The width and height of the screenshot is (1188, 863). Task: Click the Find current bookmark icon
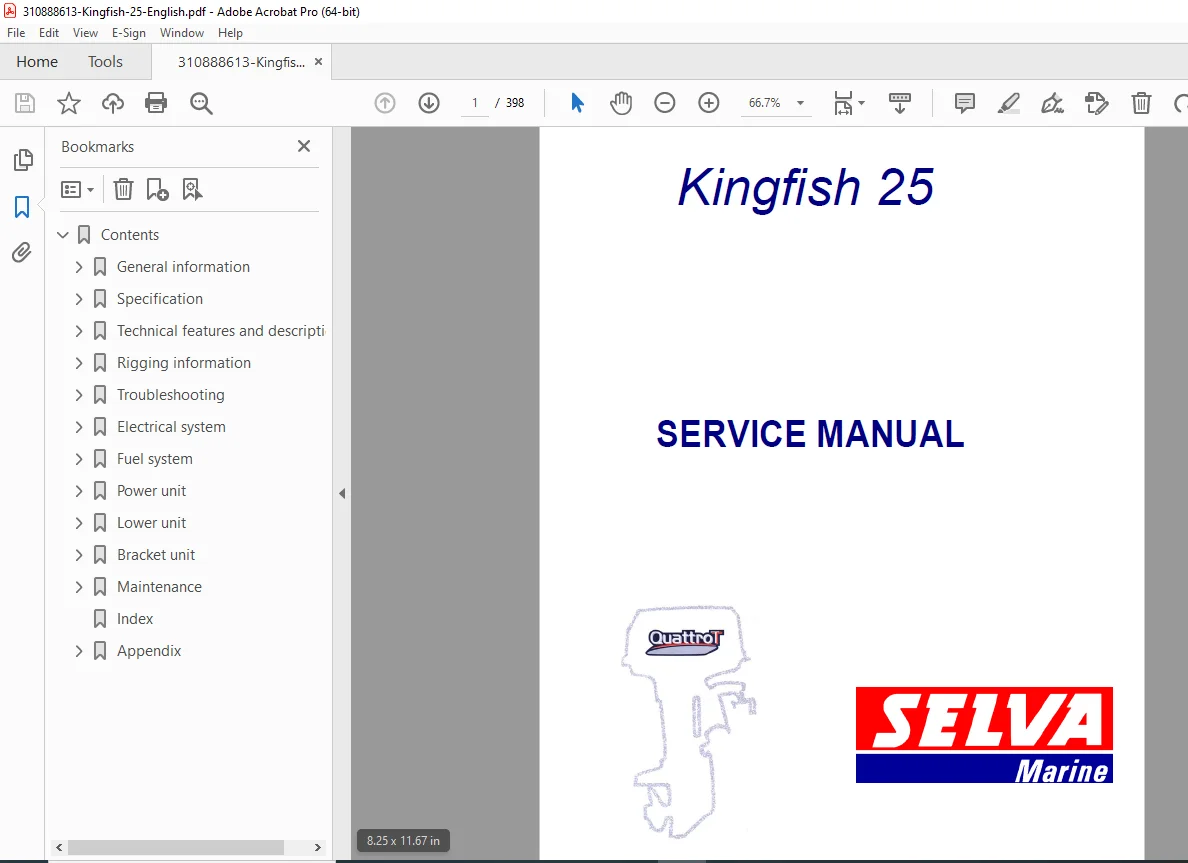pyautogui.click(x=192, y=189)
